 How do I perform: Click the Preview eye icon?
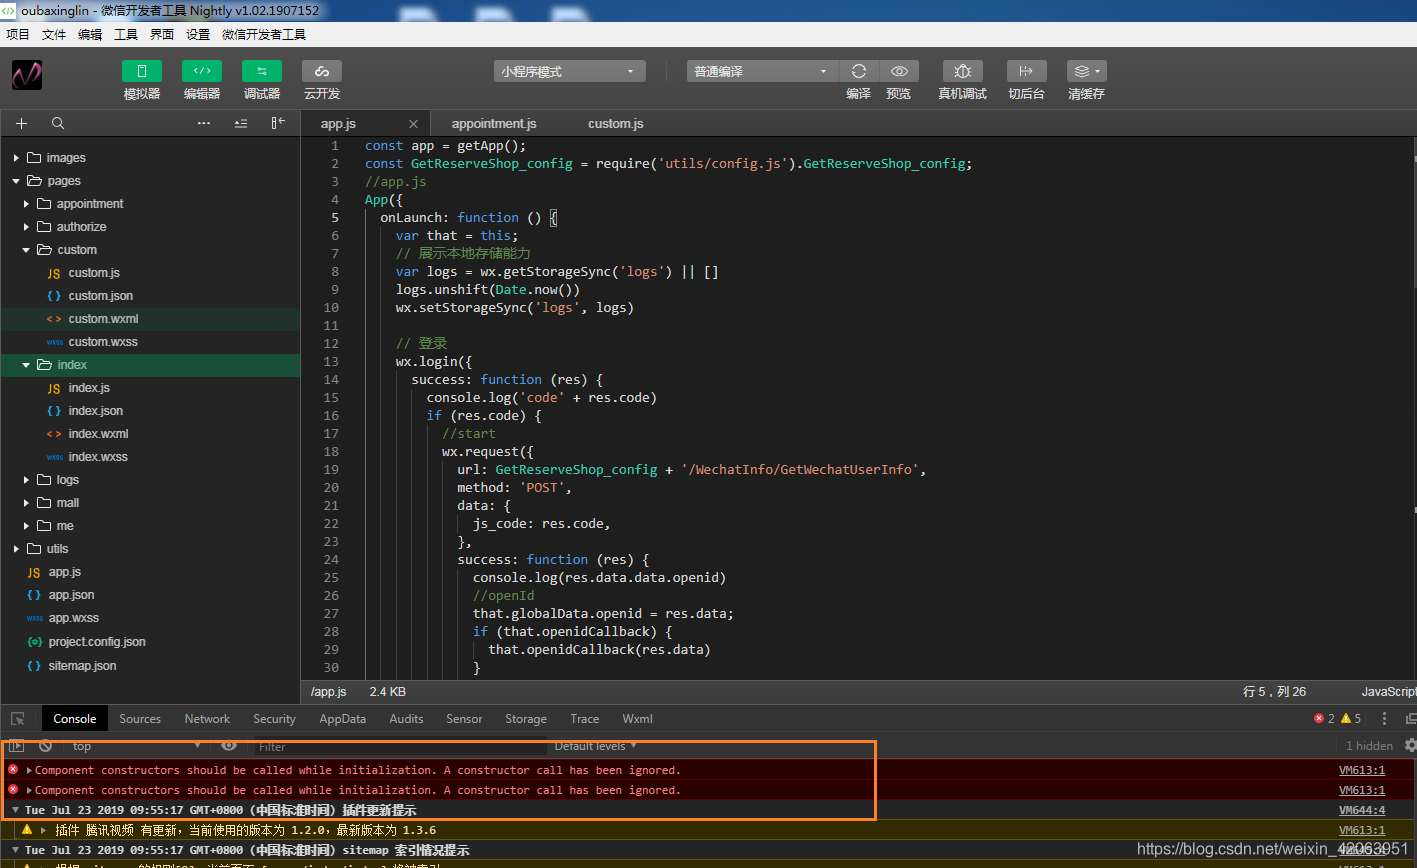(899, 71)
